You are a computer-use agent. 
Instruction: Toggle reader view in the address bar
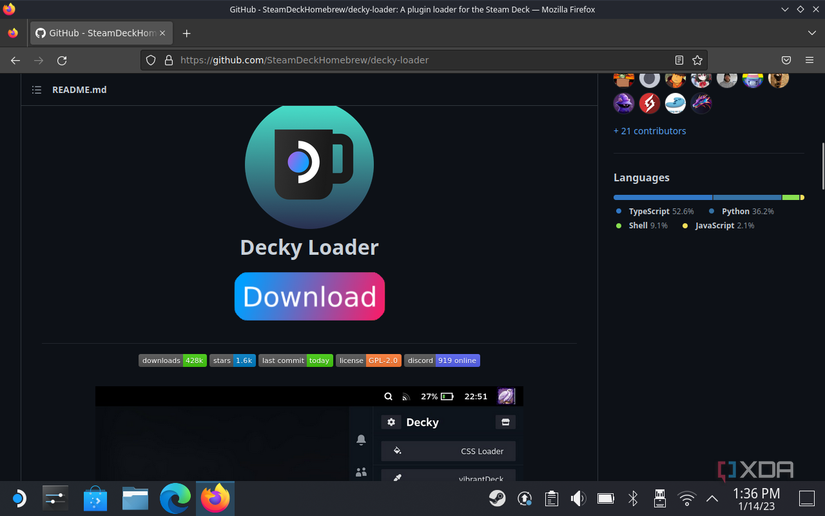pyautogui.click(x=679, y=60)
